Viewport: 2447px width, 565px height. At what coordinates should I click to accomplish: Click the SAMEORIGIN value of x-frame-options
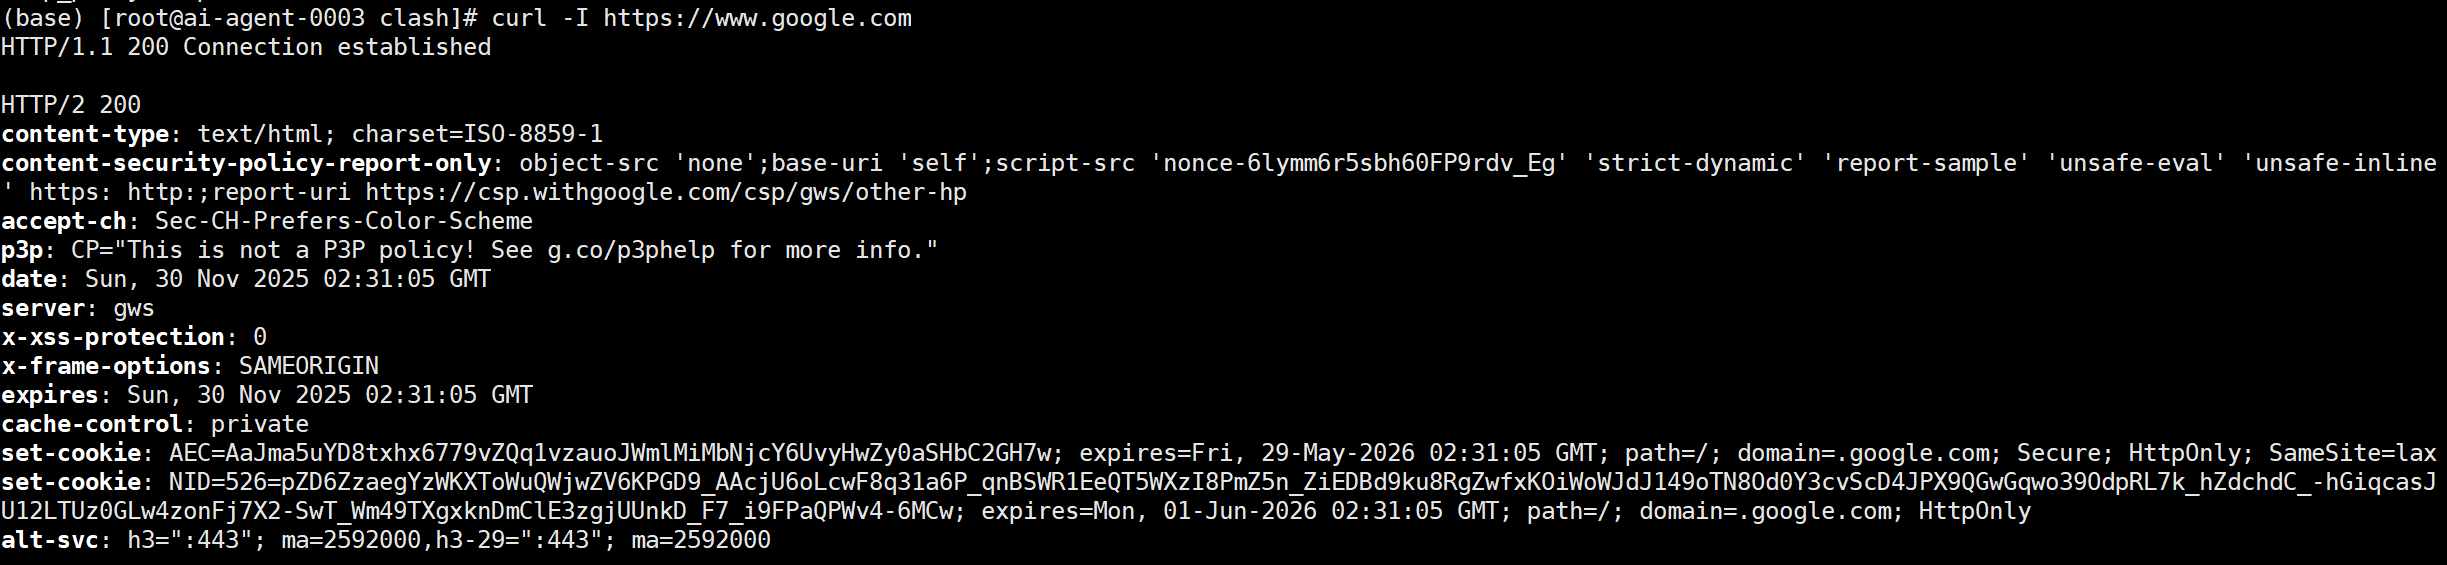click(308, 366)
